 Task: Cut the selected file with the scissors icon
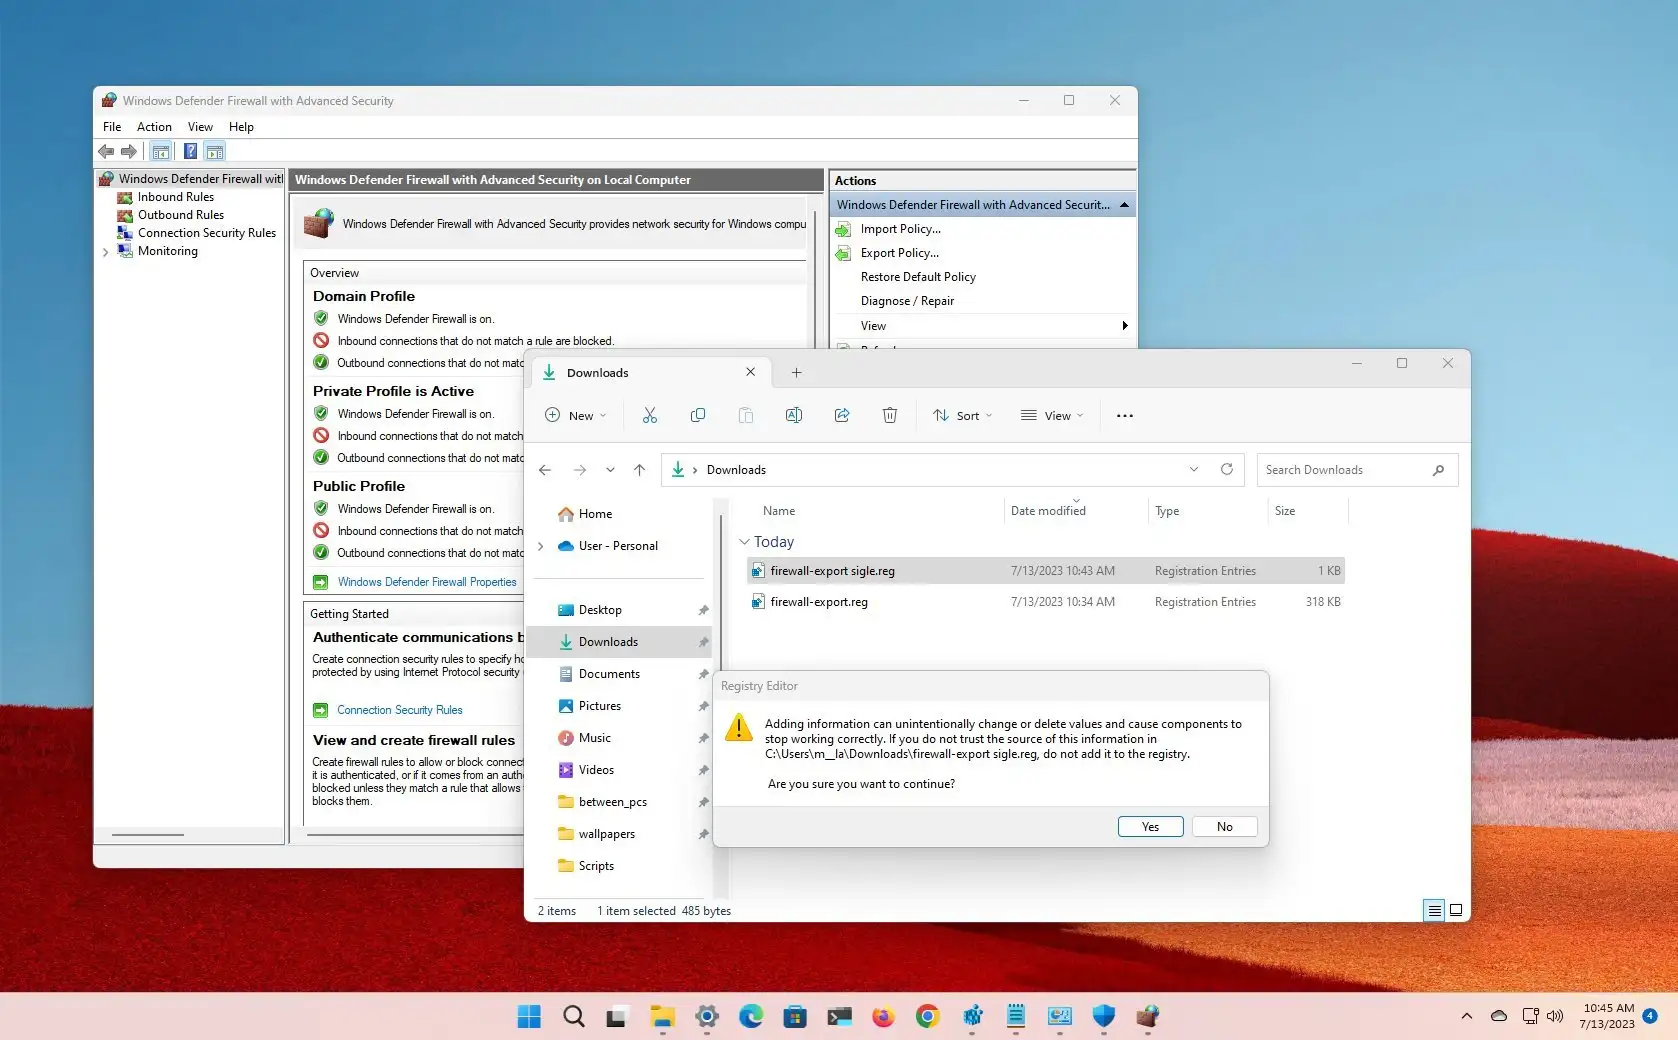(649, 415)
